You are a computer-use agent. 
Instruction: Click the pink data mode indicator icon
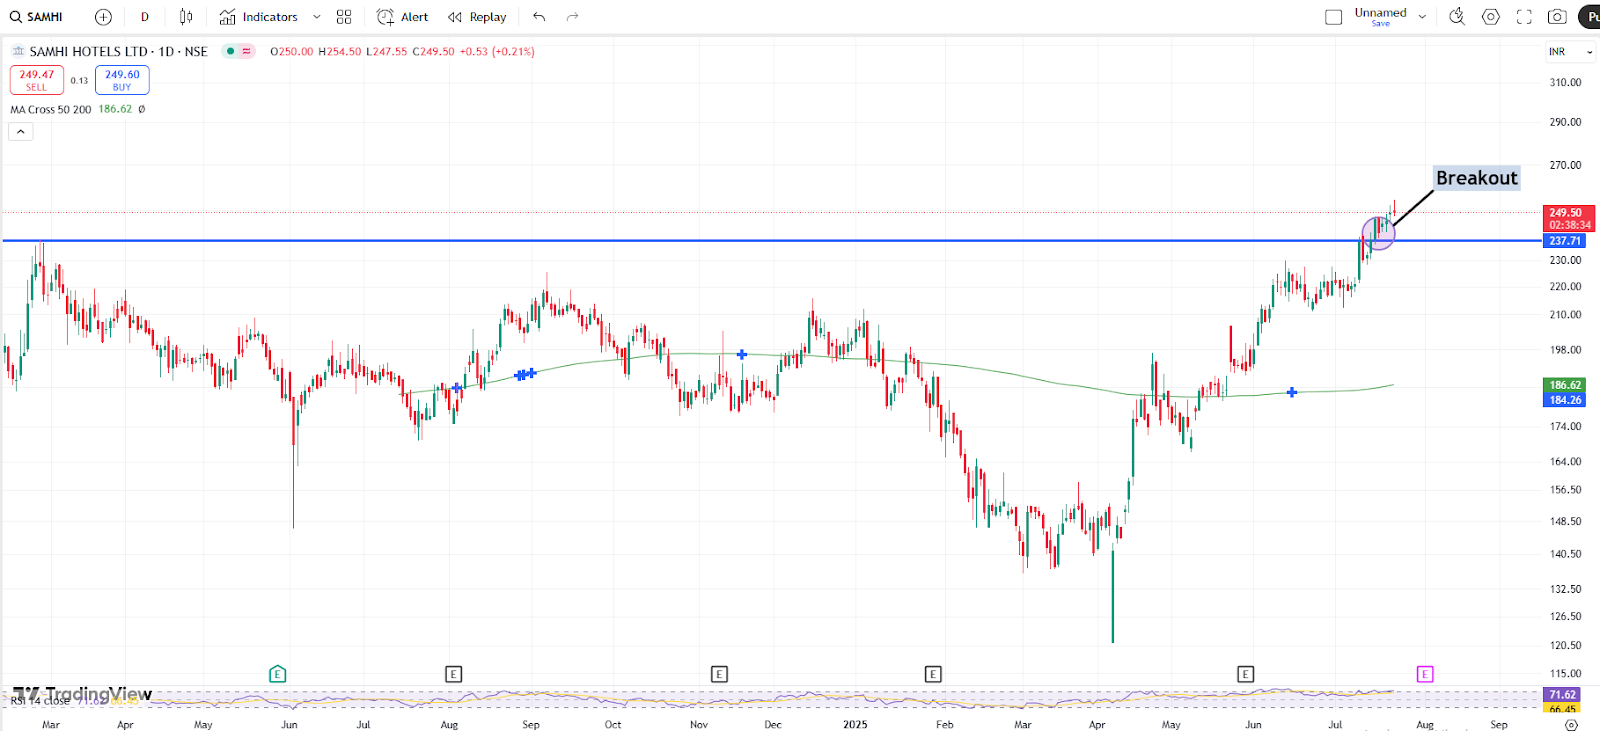point(246,51)
